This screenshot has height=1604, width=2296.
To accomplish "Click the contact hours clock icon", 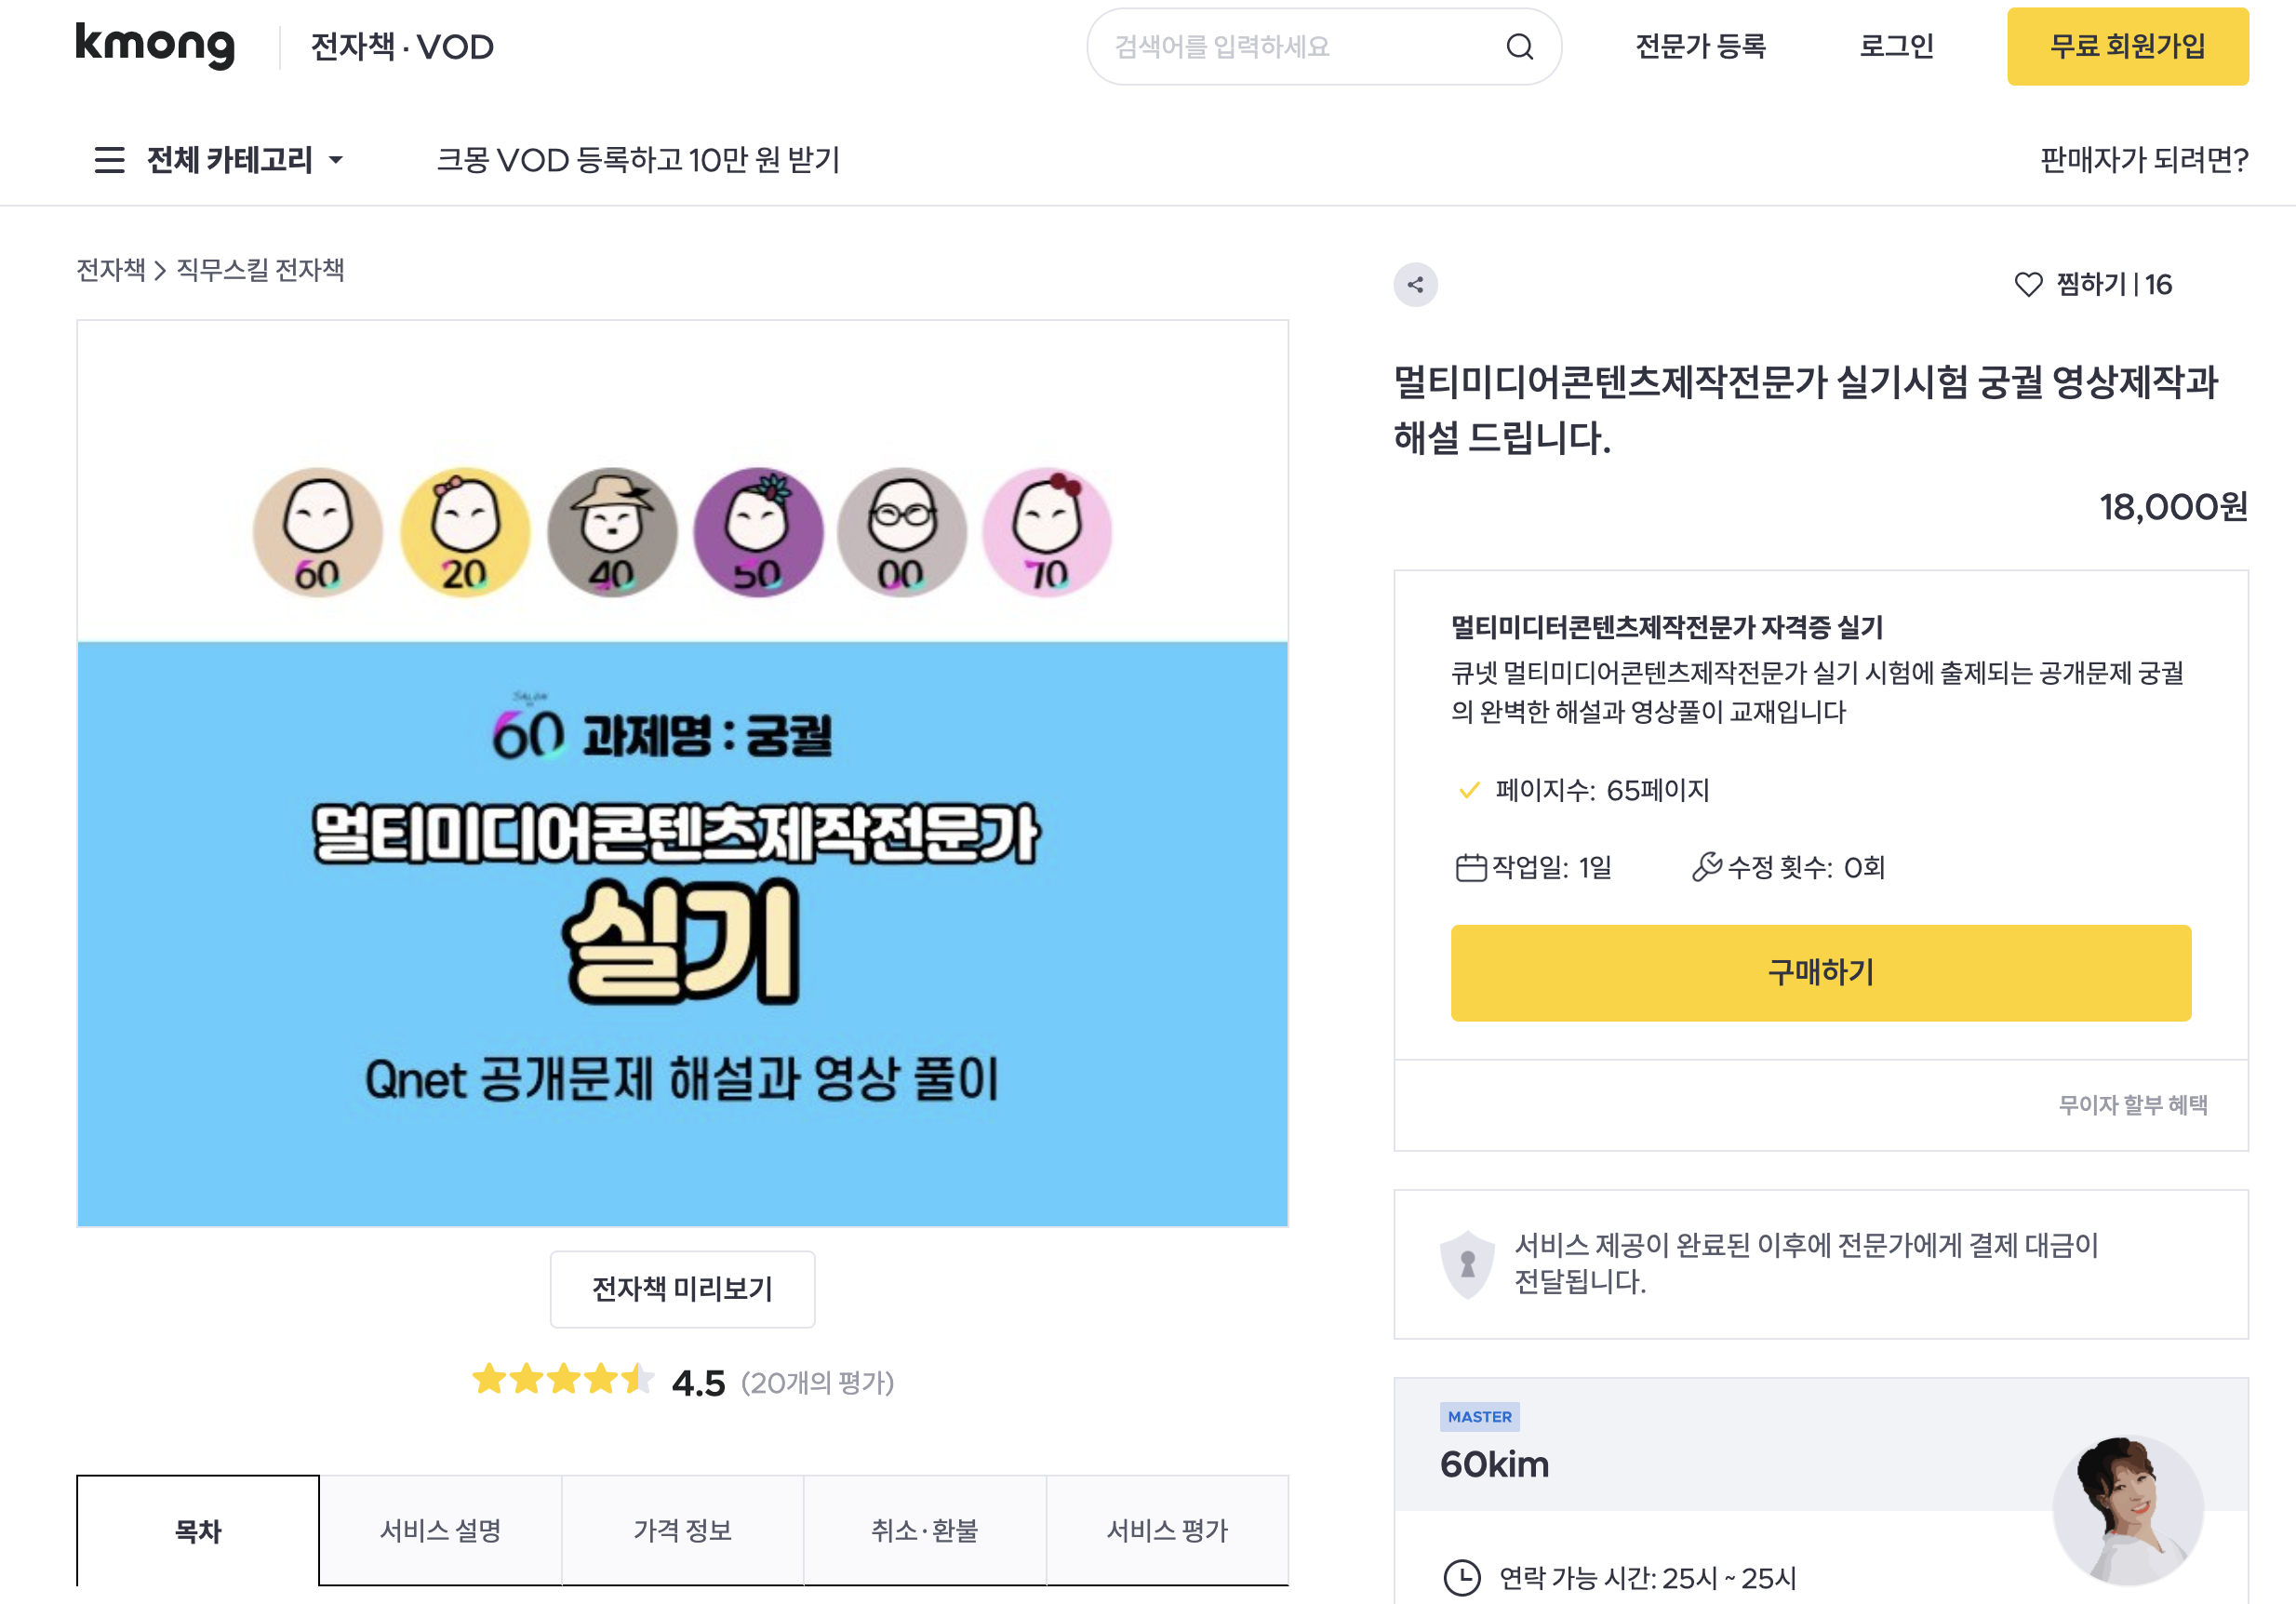I will 1461,1578.
